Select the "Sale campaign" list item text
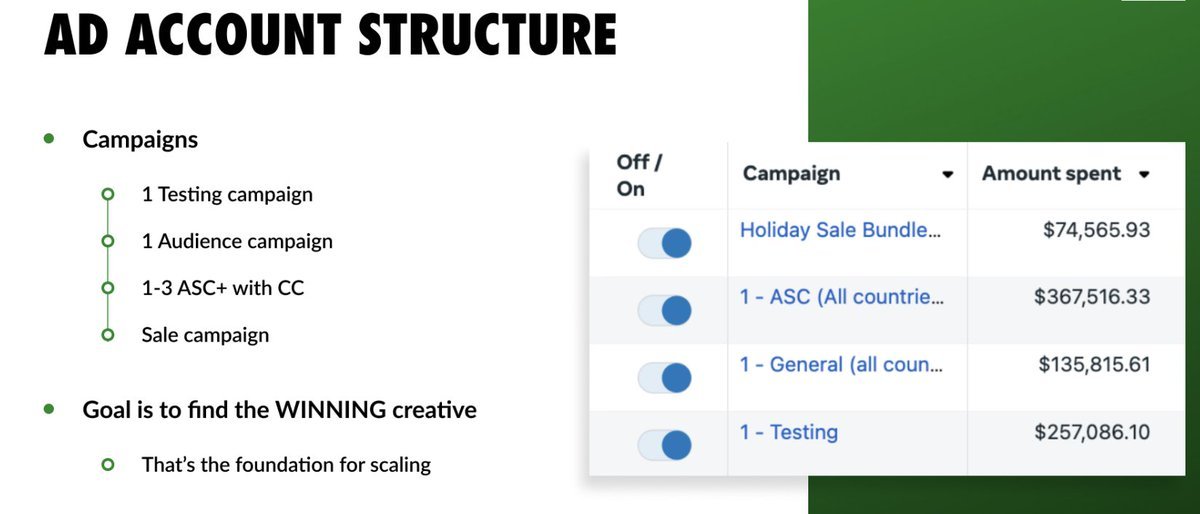The image size is (1200, 514). click(205, 335)
